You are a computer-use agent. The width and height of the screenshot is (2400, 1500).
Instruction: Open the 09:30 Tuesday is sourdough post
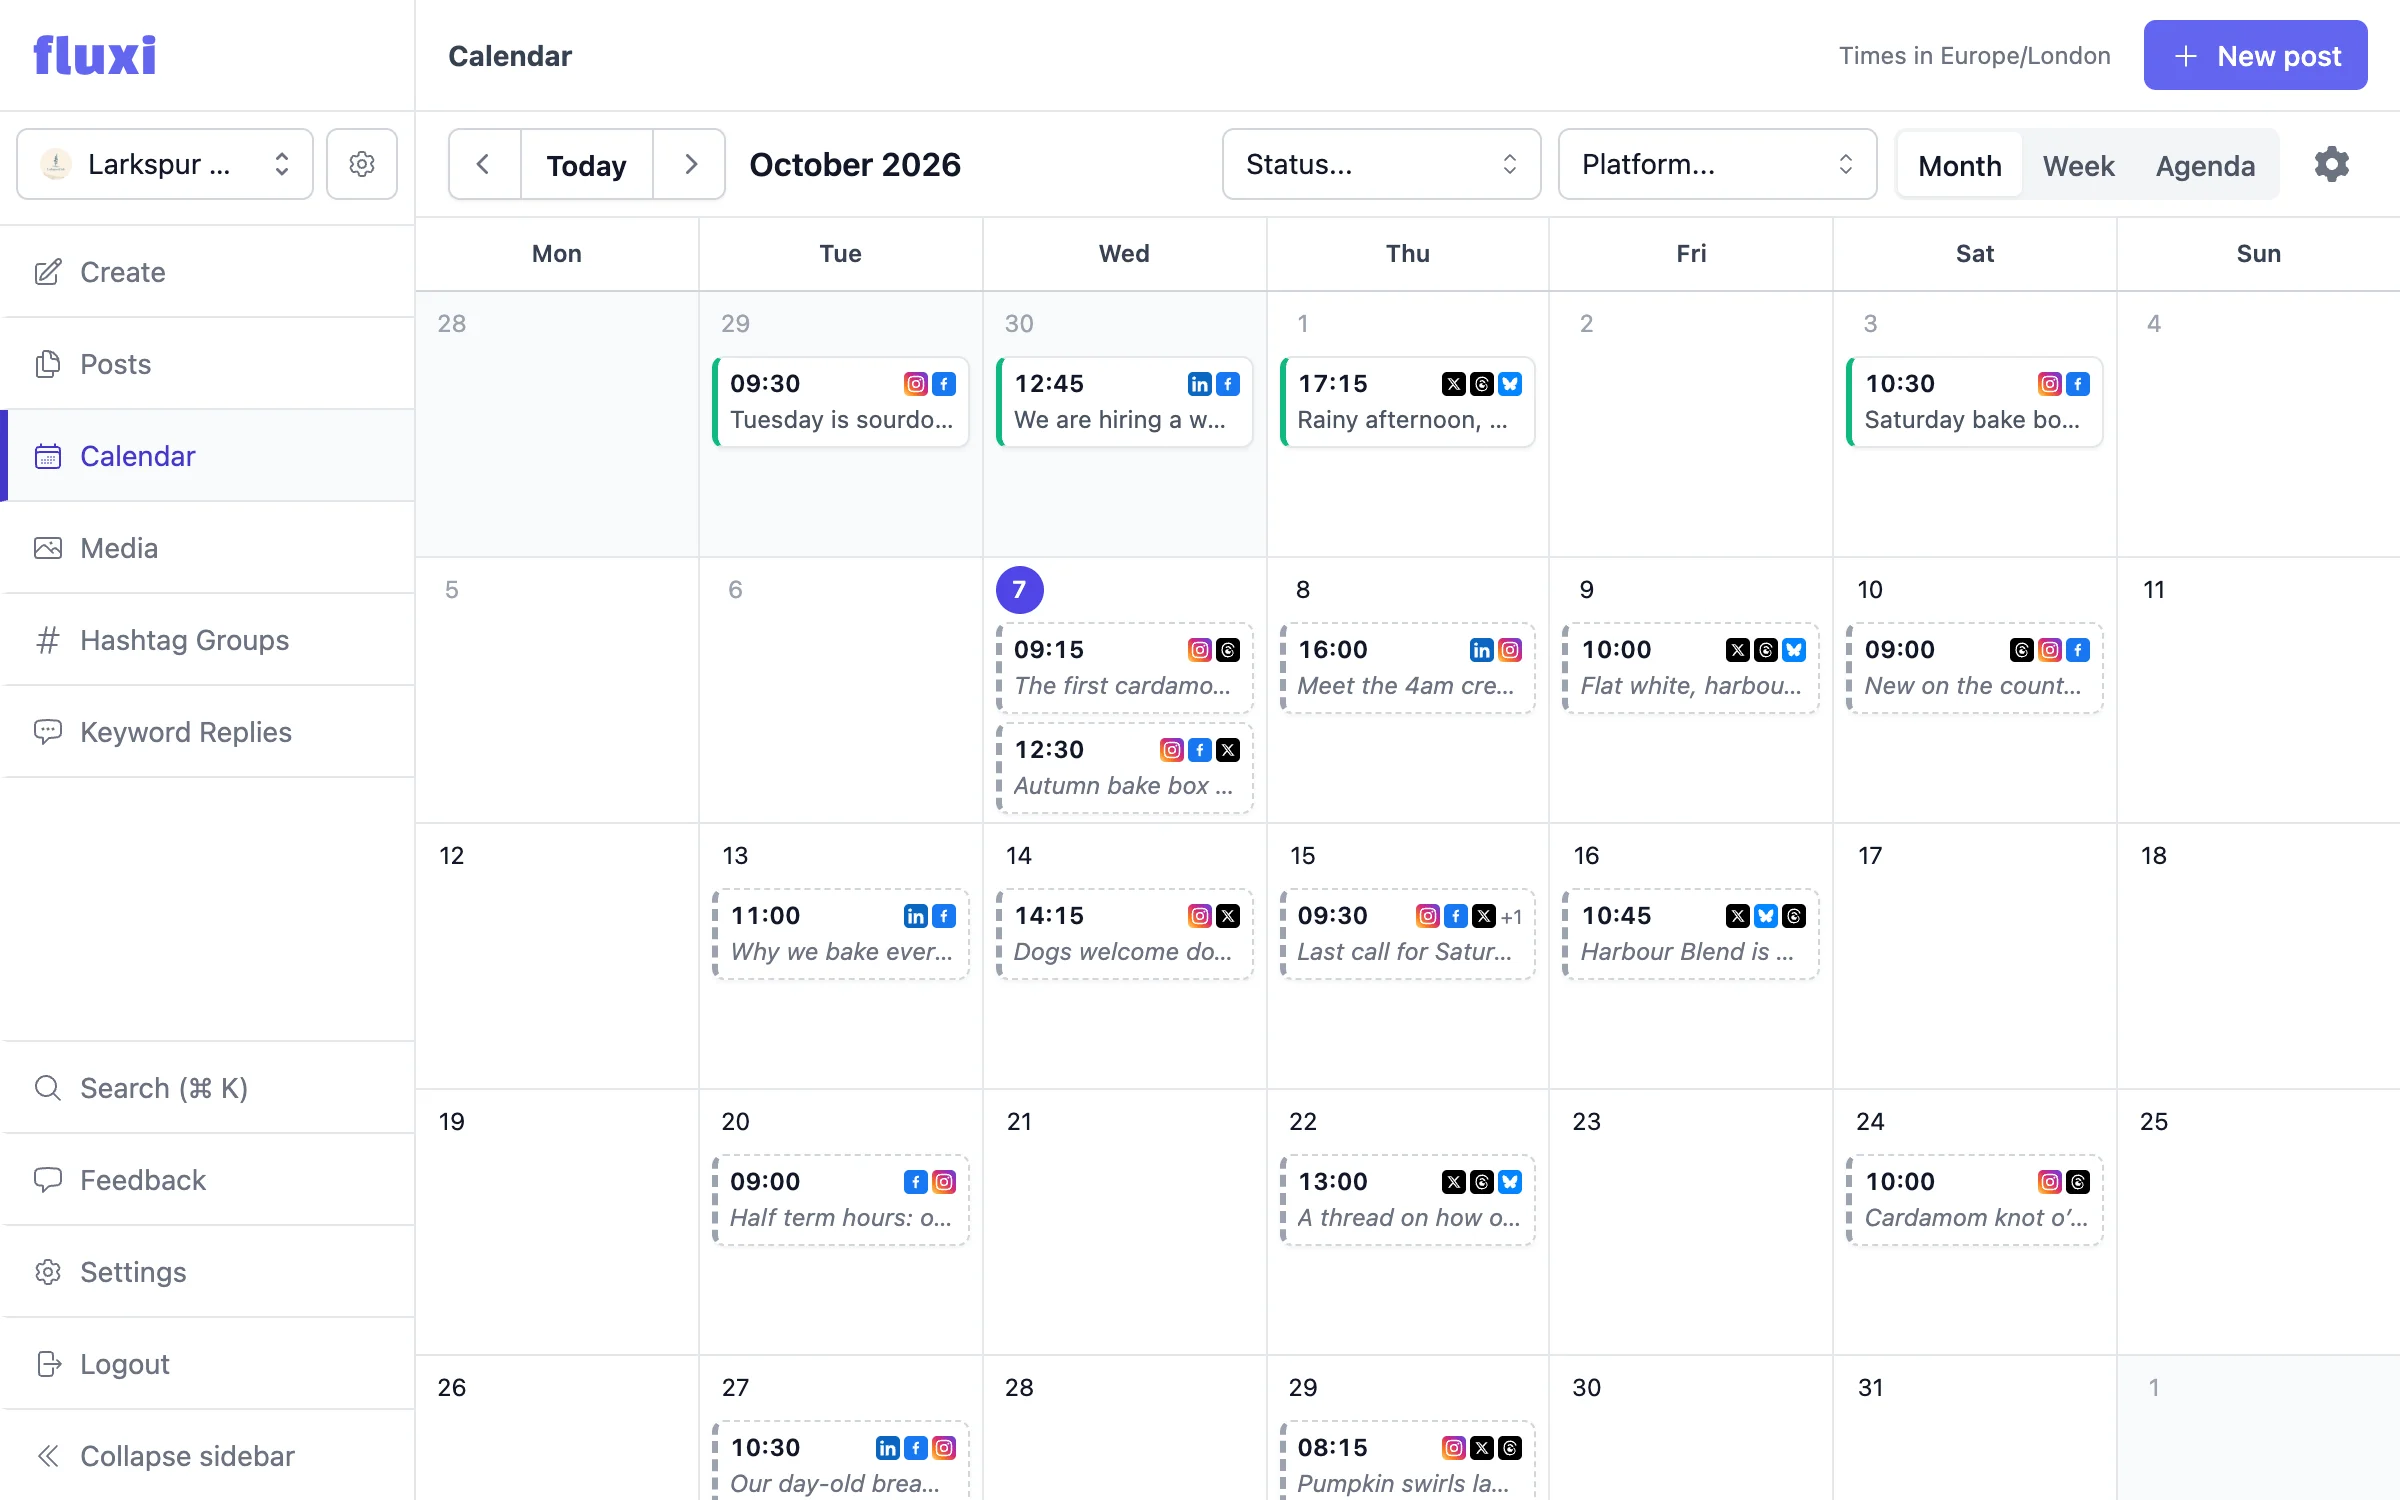click(x=840, y=402)
